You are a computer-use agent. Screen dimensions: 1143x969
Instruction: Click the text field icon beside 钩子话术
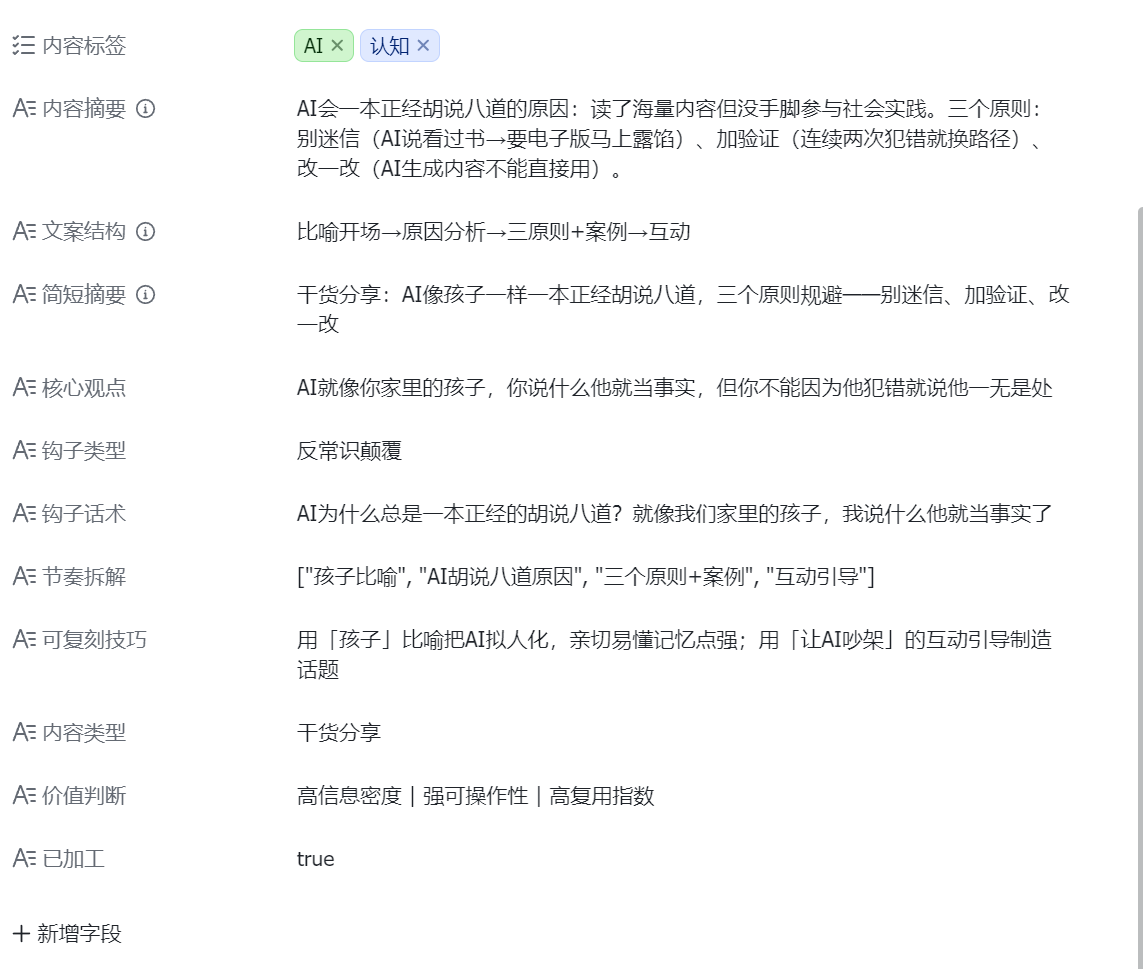coord(24,513)
